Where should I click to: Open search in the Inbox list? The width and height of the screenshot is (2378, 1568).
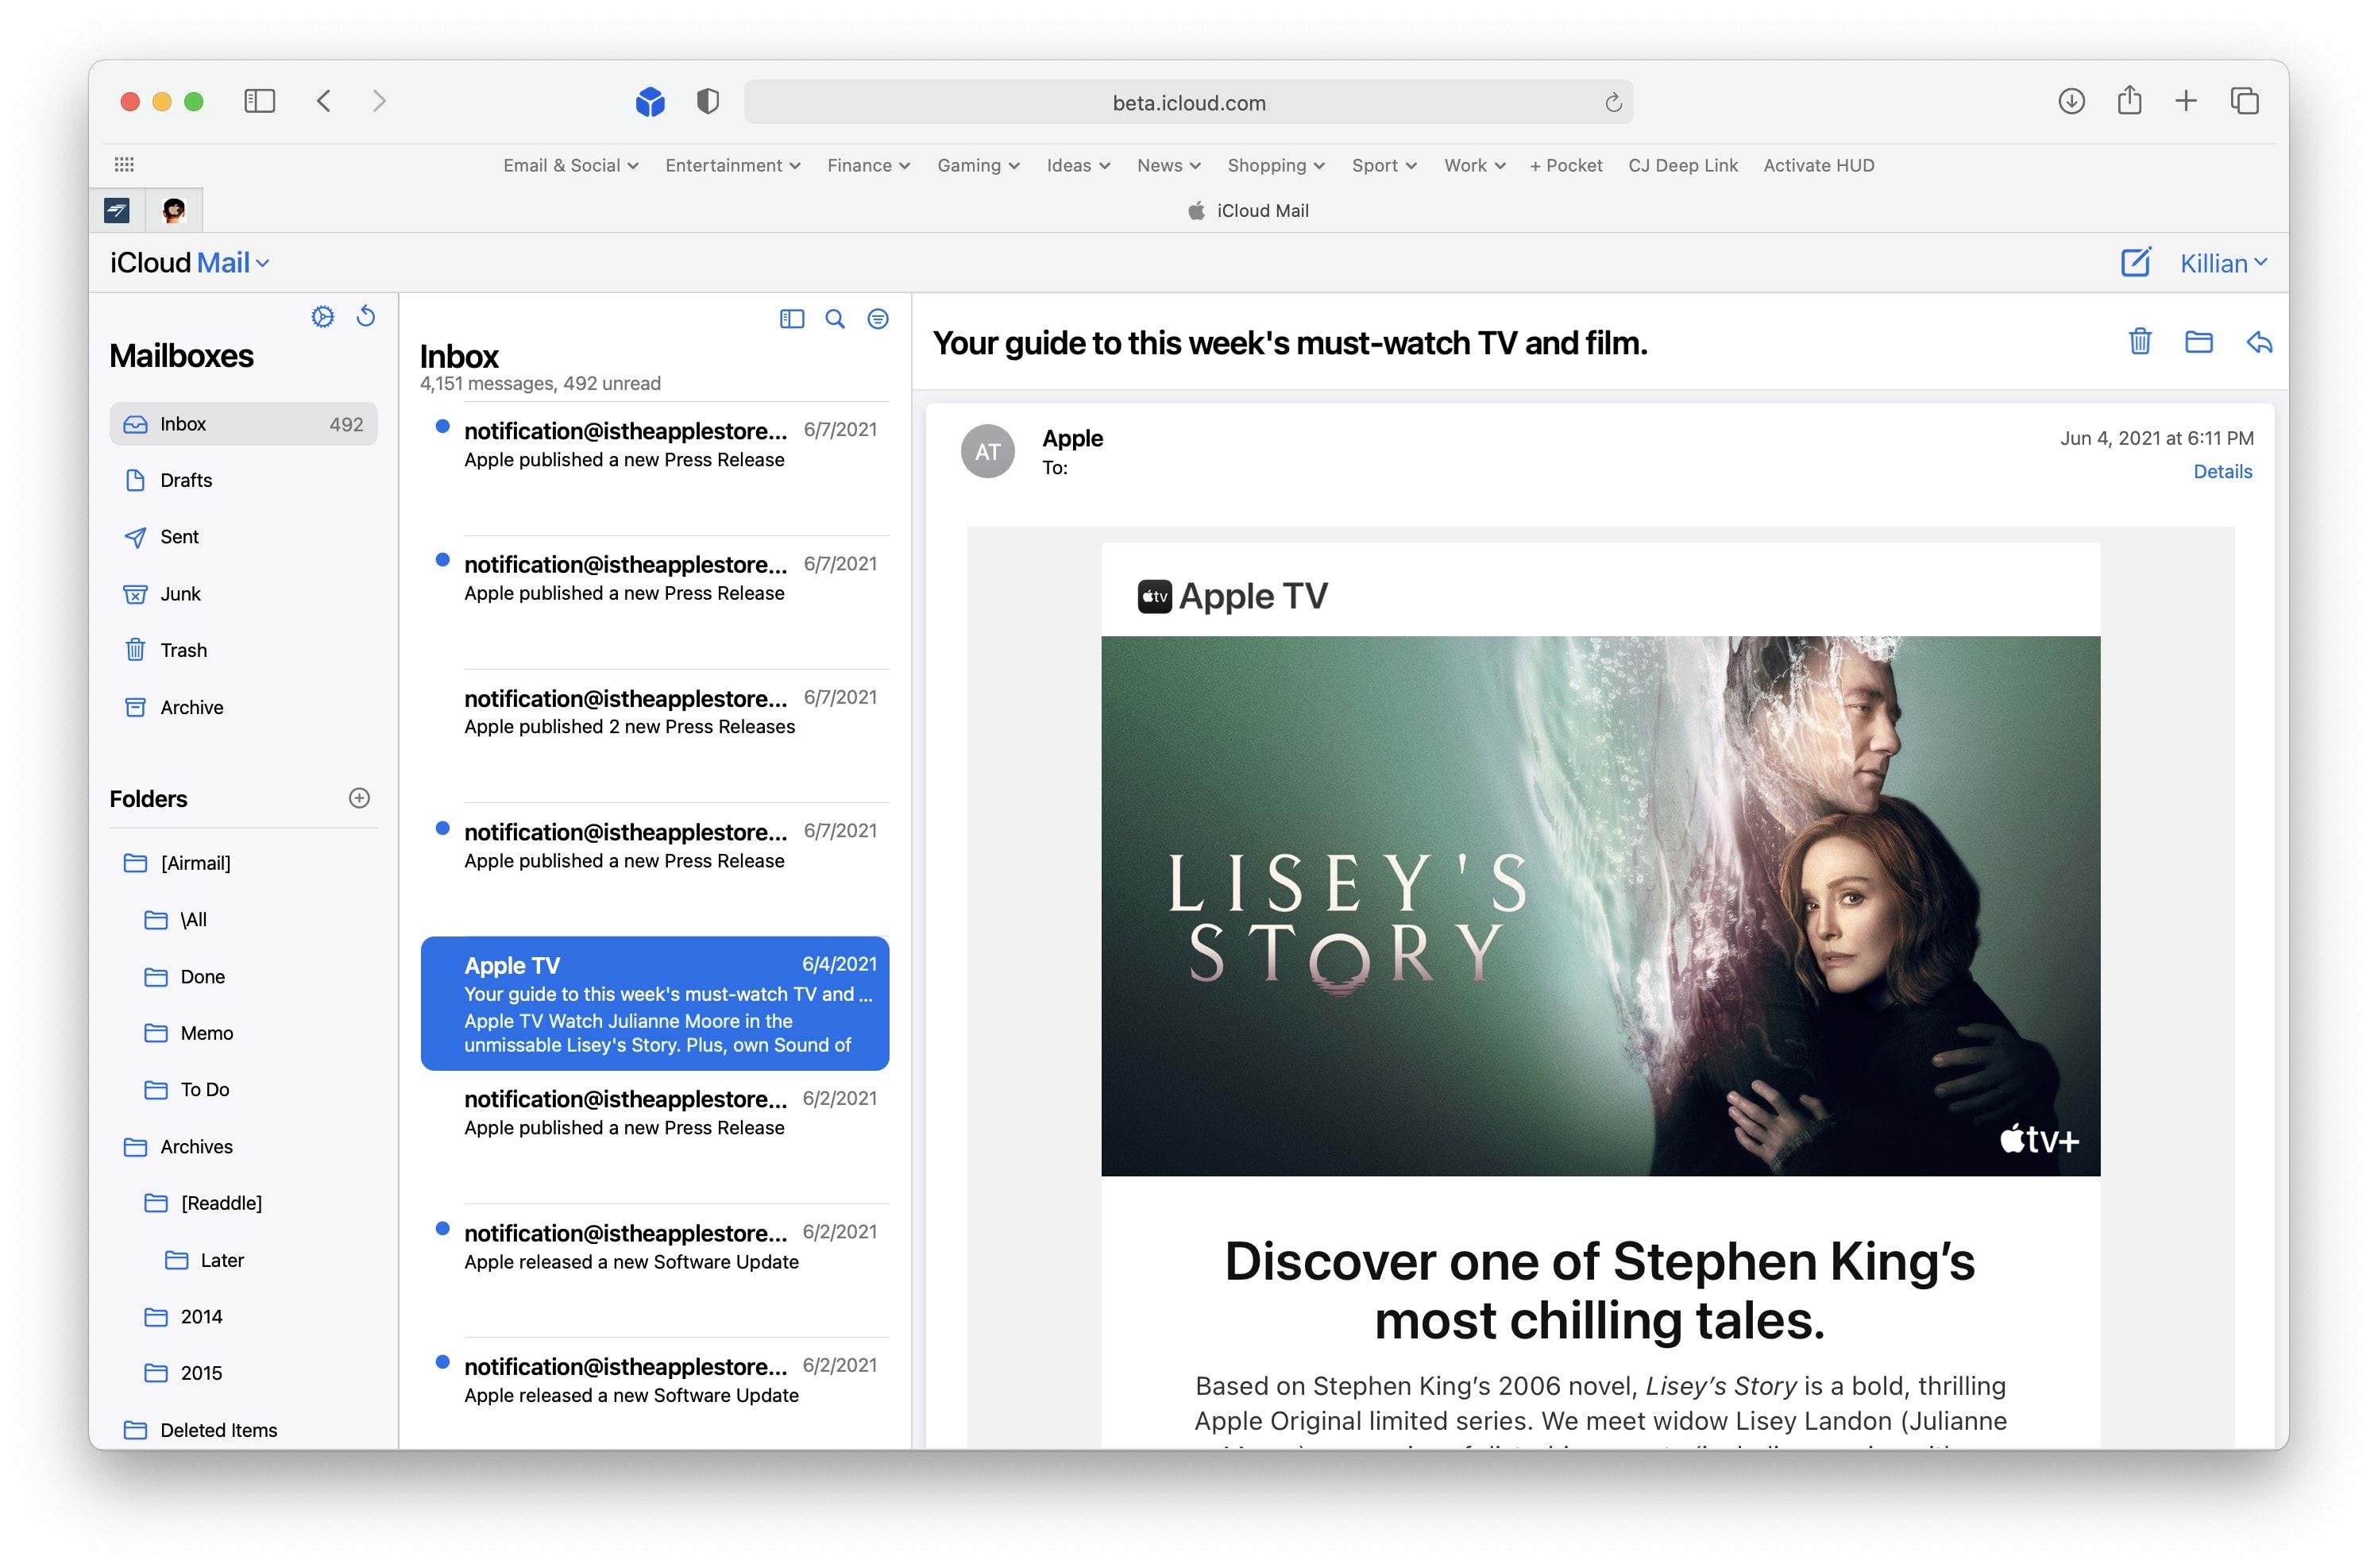[x=834, y=319]
